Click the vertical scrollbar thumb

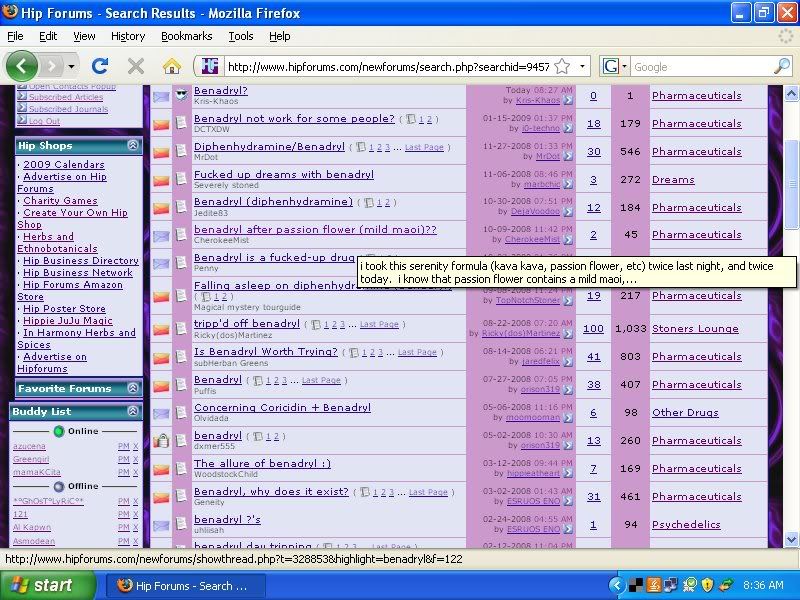pyautogui.click(x=791, y=184)
